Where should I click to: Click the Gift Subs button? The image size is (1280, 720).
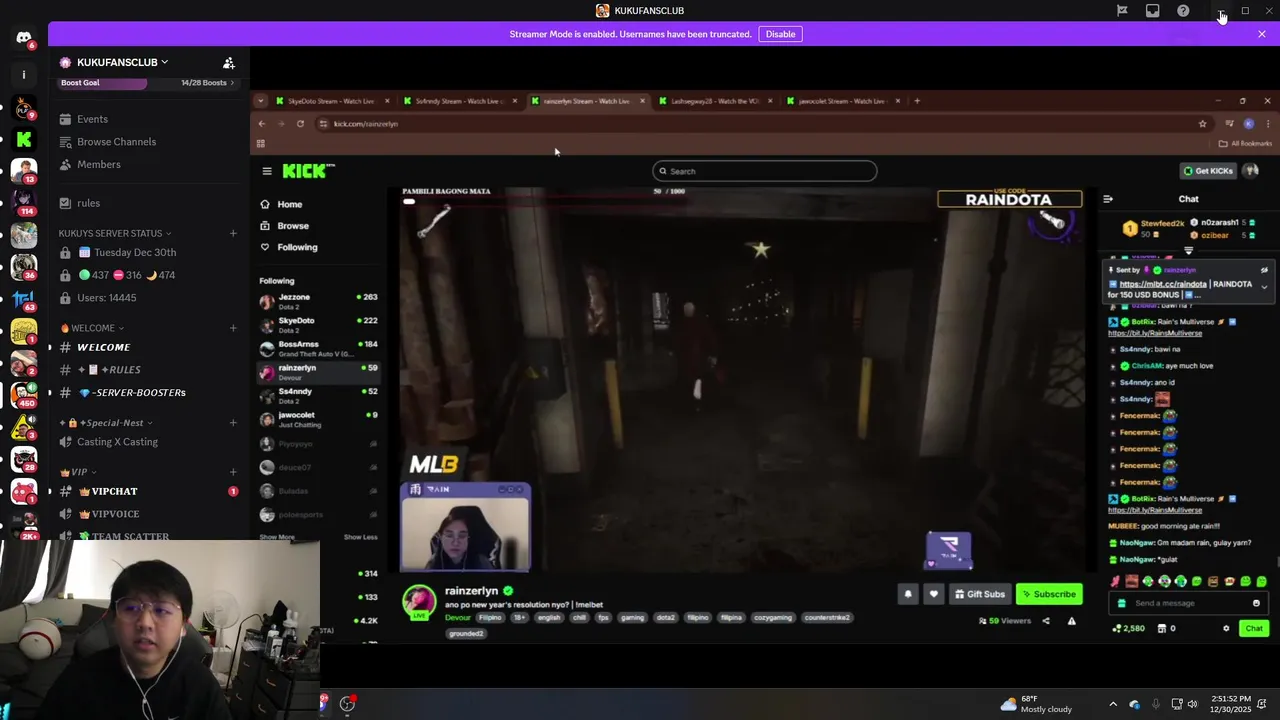tap(980, 594)
